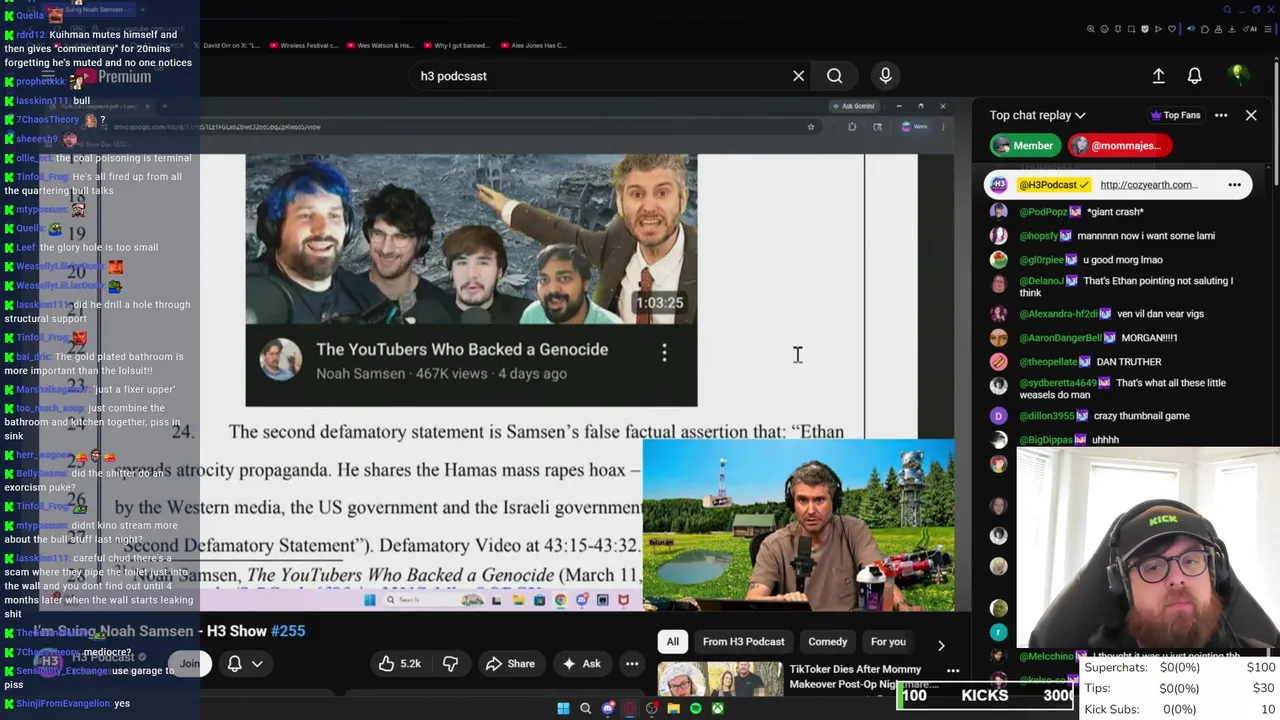Open more actions menu beside Ask
This screenshot has width=1280, height=720.
[632, 664]
